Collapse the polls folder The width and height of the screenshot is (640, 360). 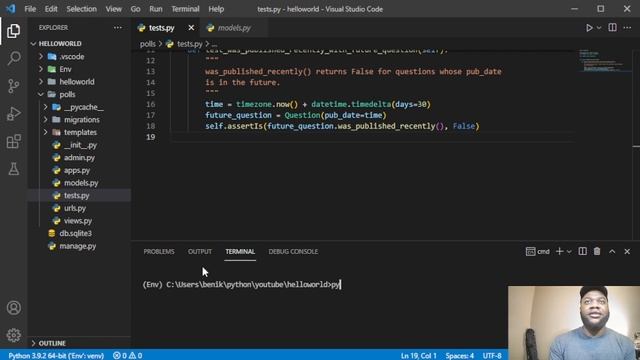(67, 94)
